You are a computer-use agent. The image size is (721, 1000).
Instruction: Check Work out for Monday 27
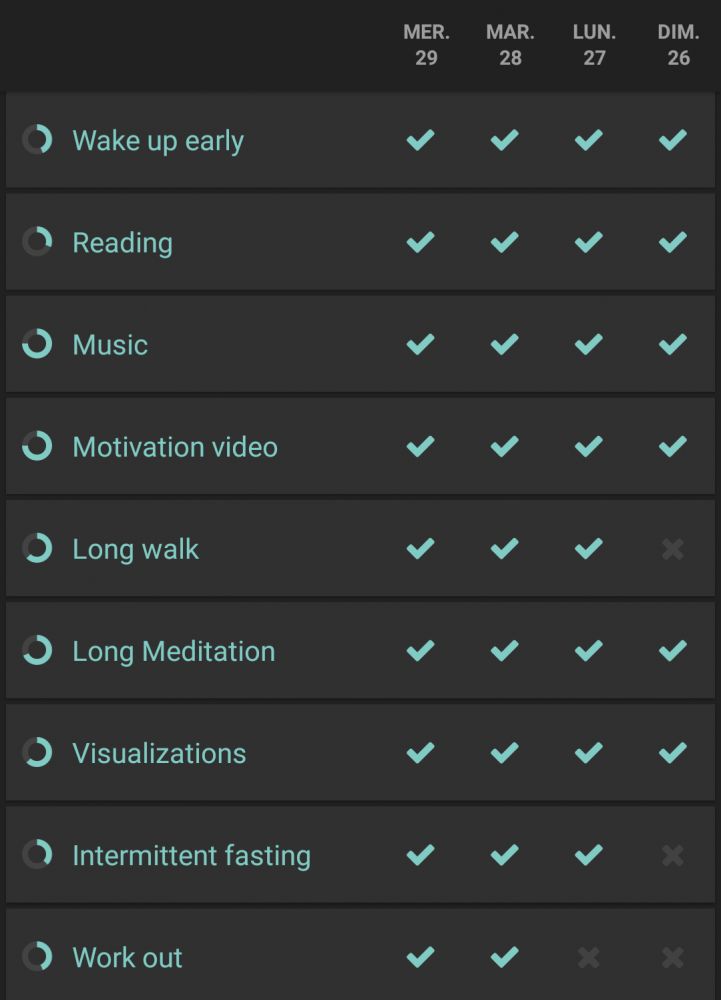coord(588,957)
